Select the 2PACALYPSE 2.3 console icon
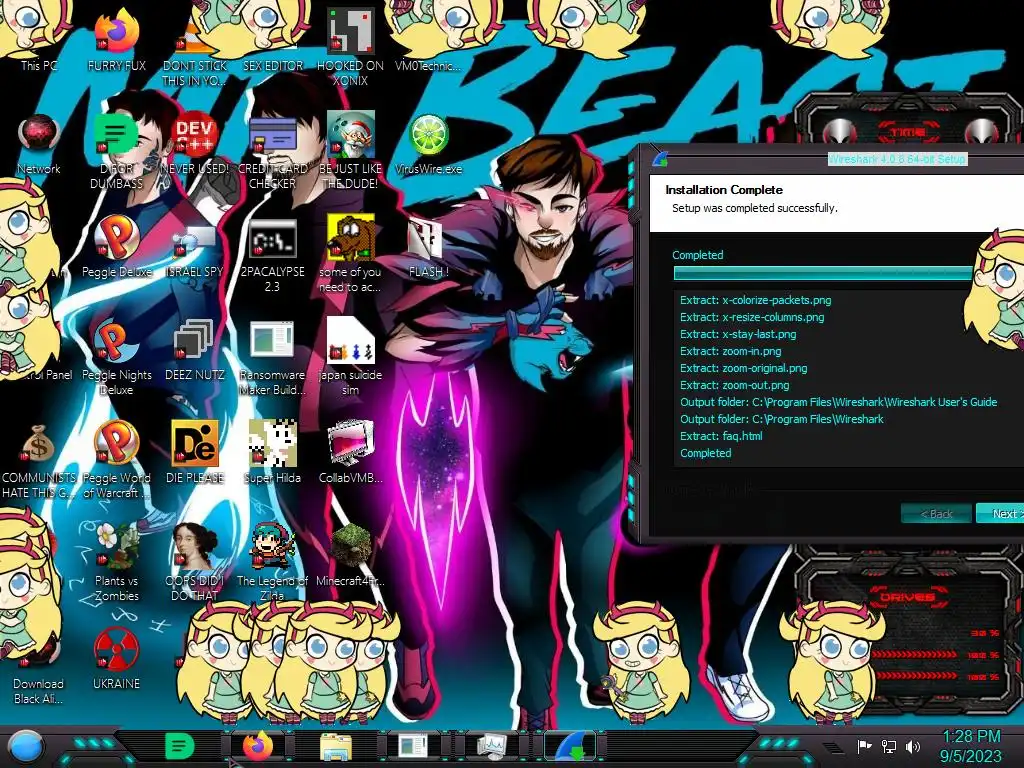The image size is (1024, 768). click(272, 255)
